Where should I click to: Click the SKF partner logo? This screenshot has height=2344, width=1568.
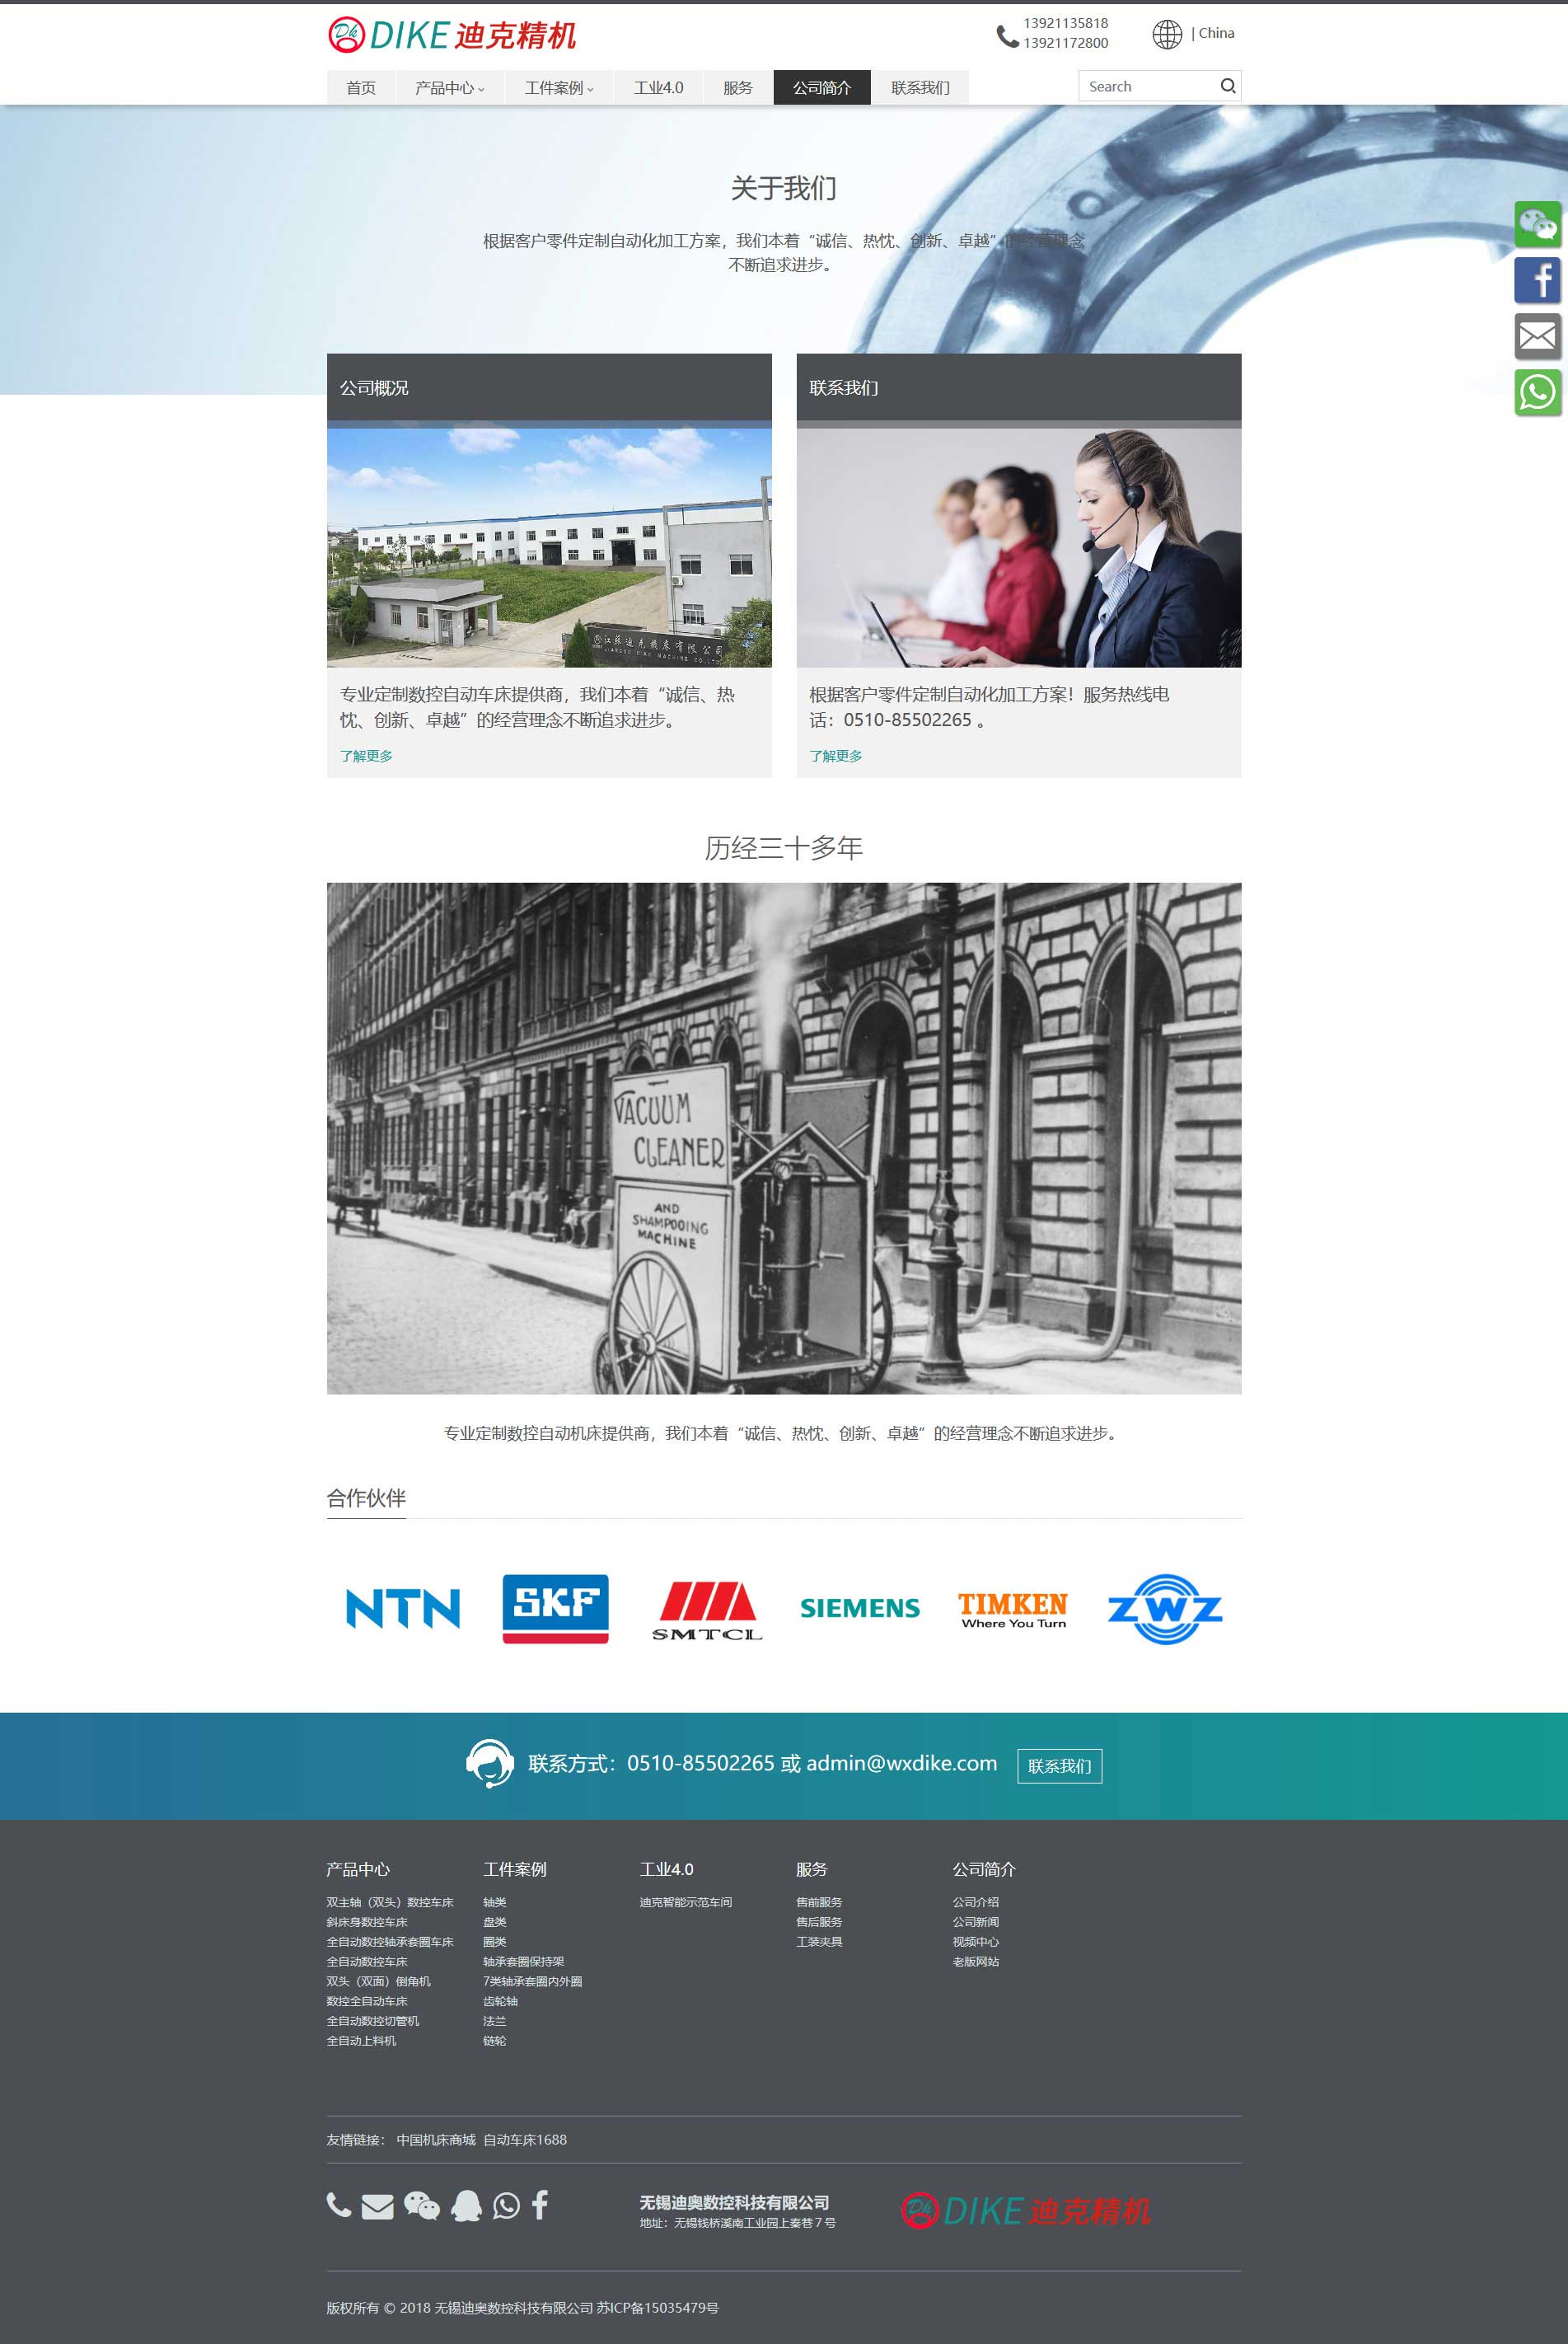(555, 1608)
